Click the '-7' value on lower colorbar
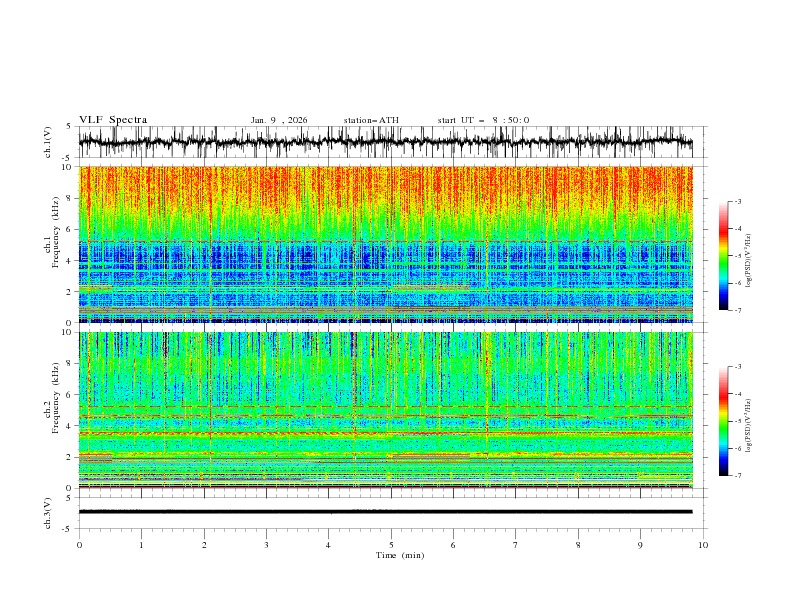The image size is (792, 612). point(737,476)
